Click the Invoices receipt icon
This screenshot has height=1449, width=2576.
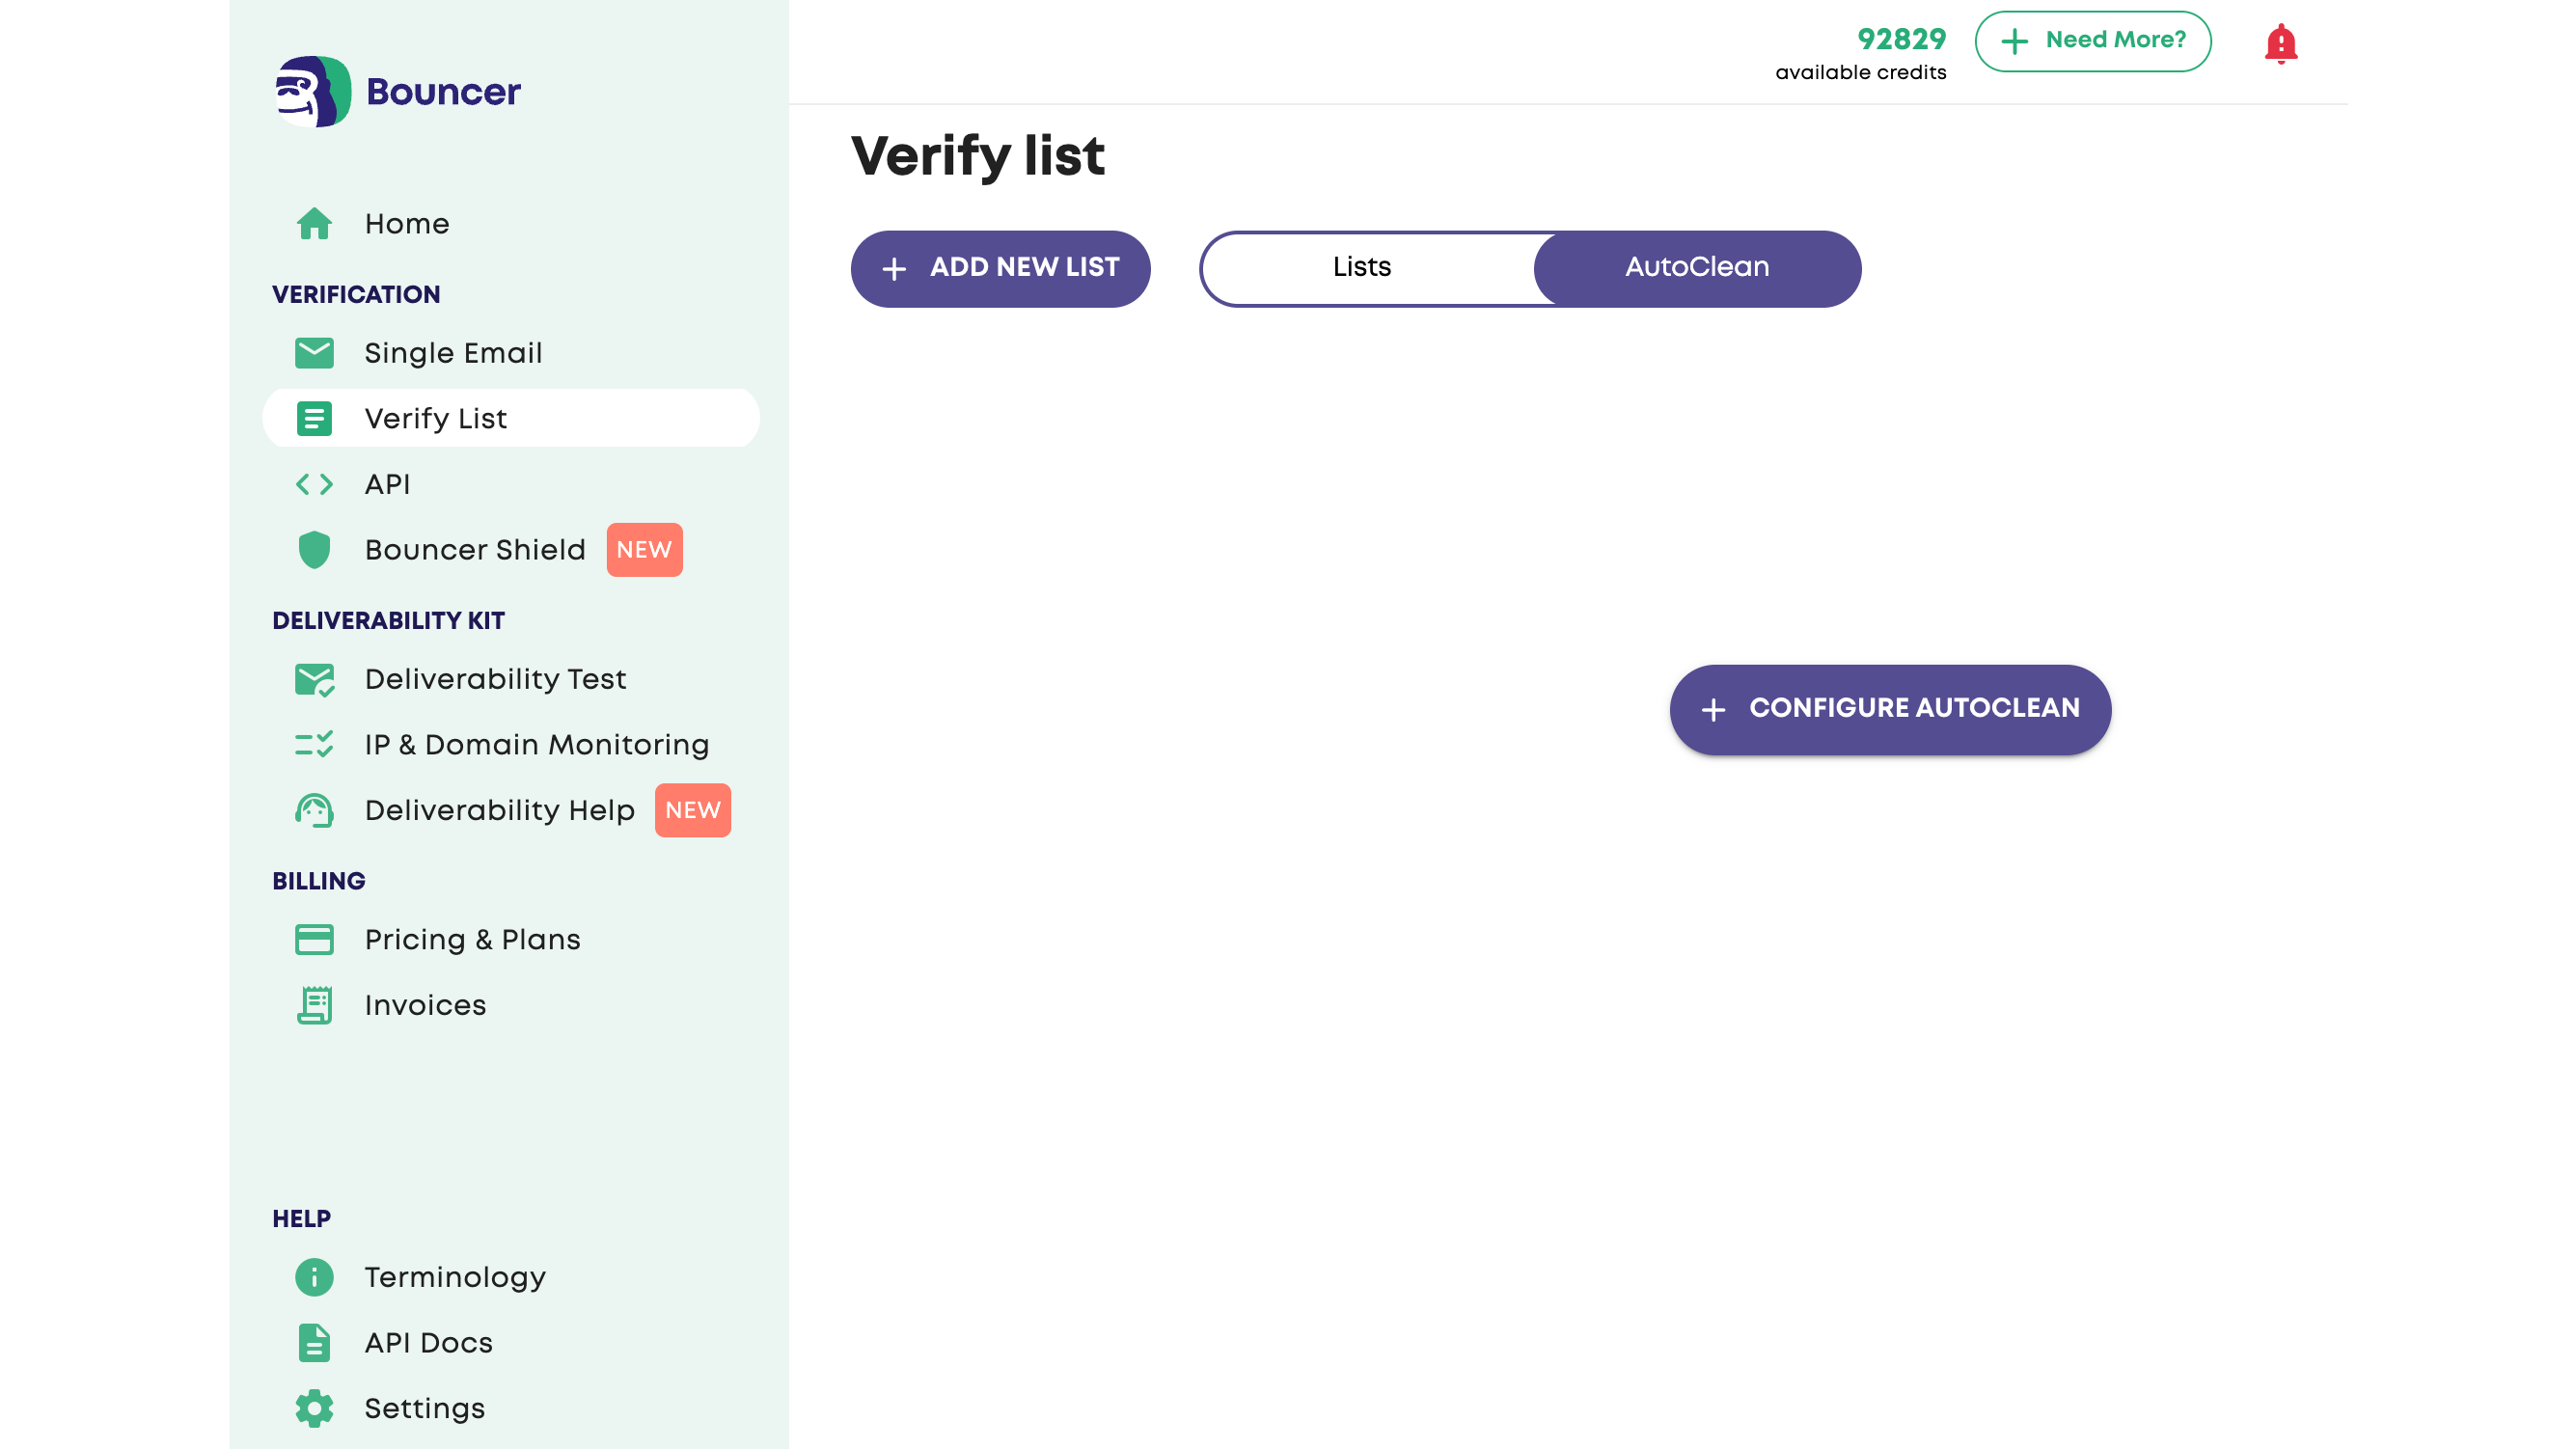[x=314, y=1005]
